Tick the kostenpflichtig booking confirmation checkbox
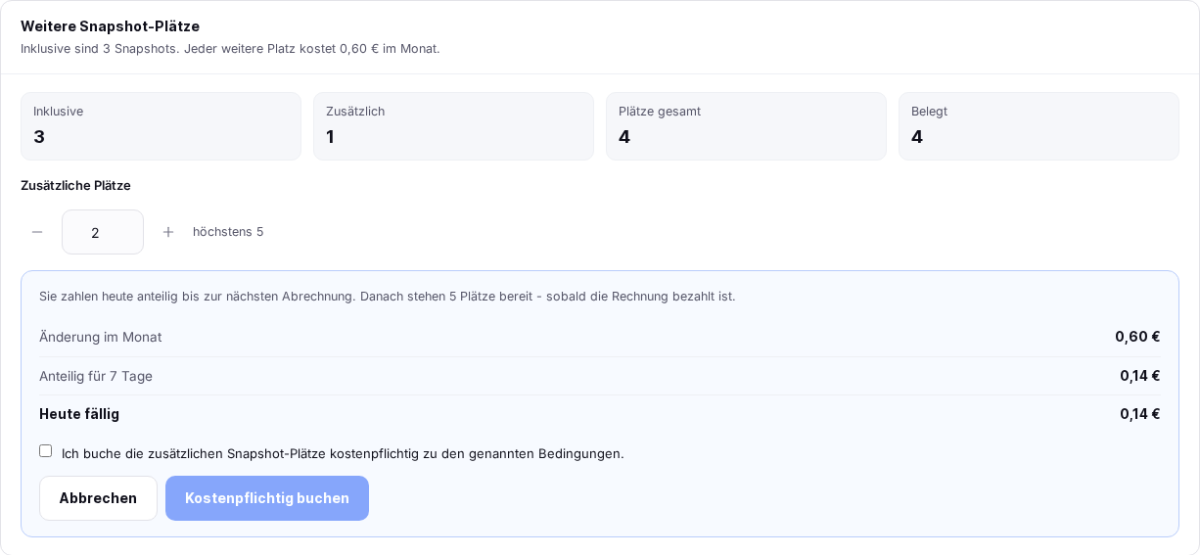The width and height of the screenshot is (1200, 556). click(x=46, y=451)
